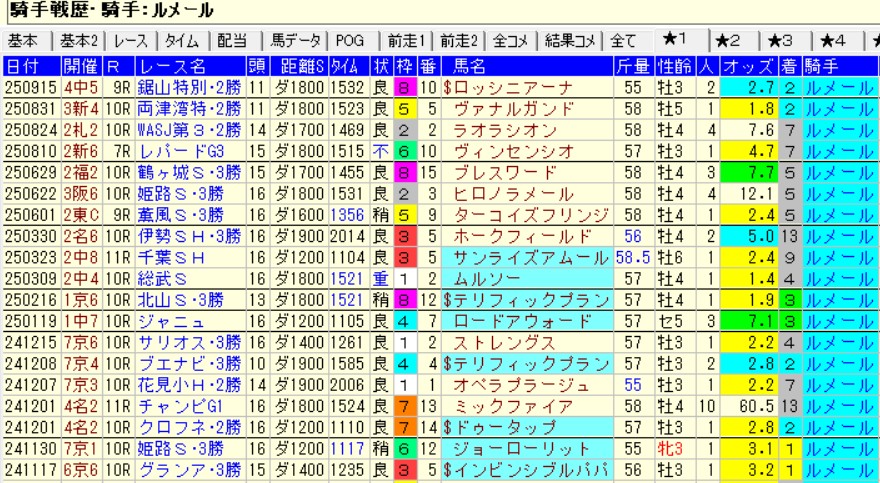Select the 結果コメ tab
This screenshot has height=483, width=880.
pos(570,41)
